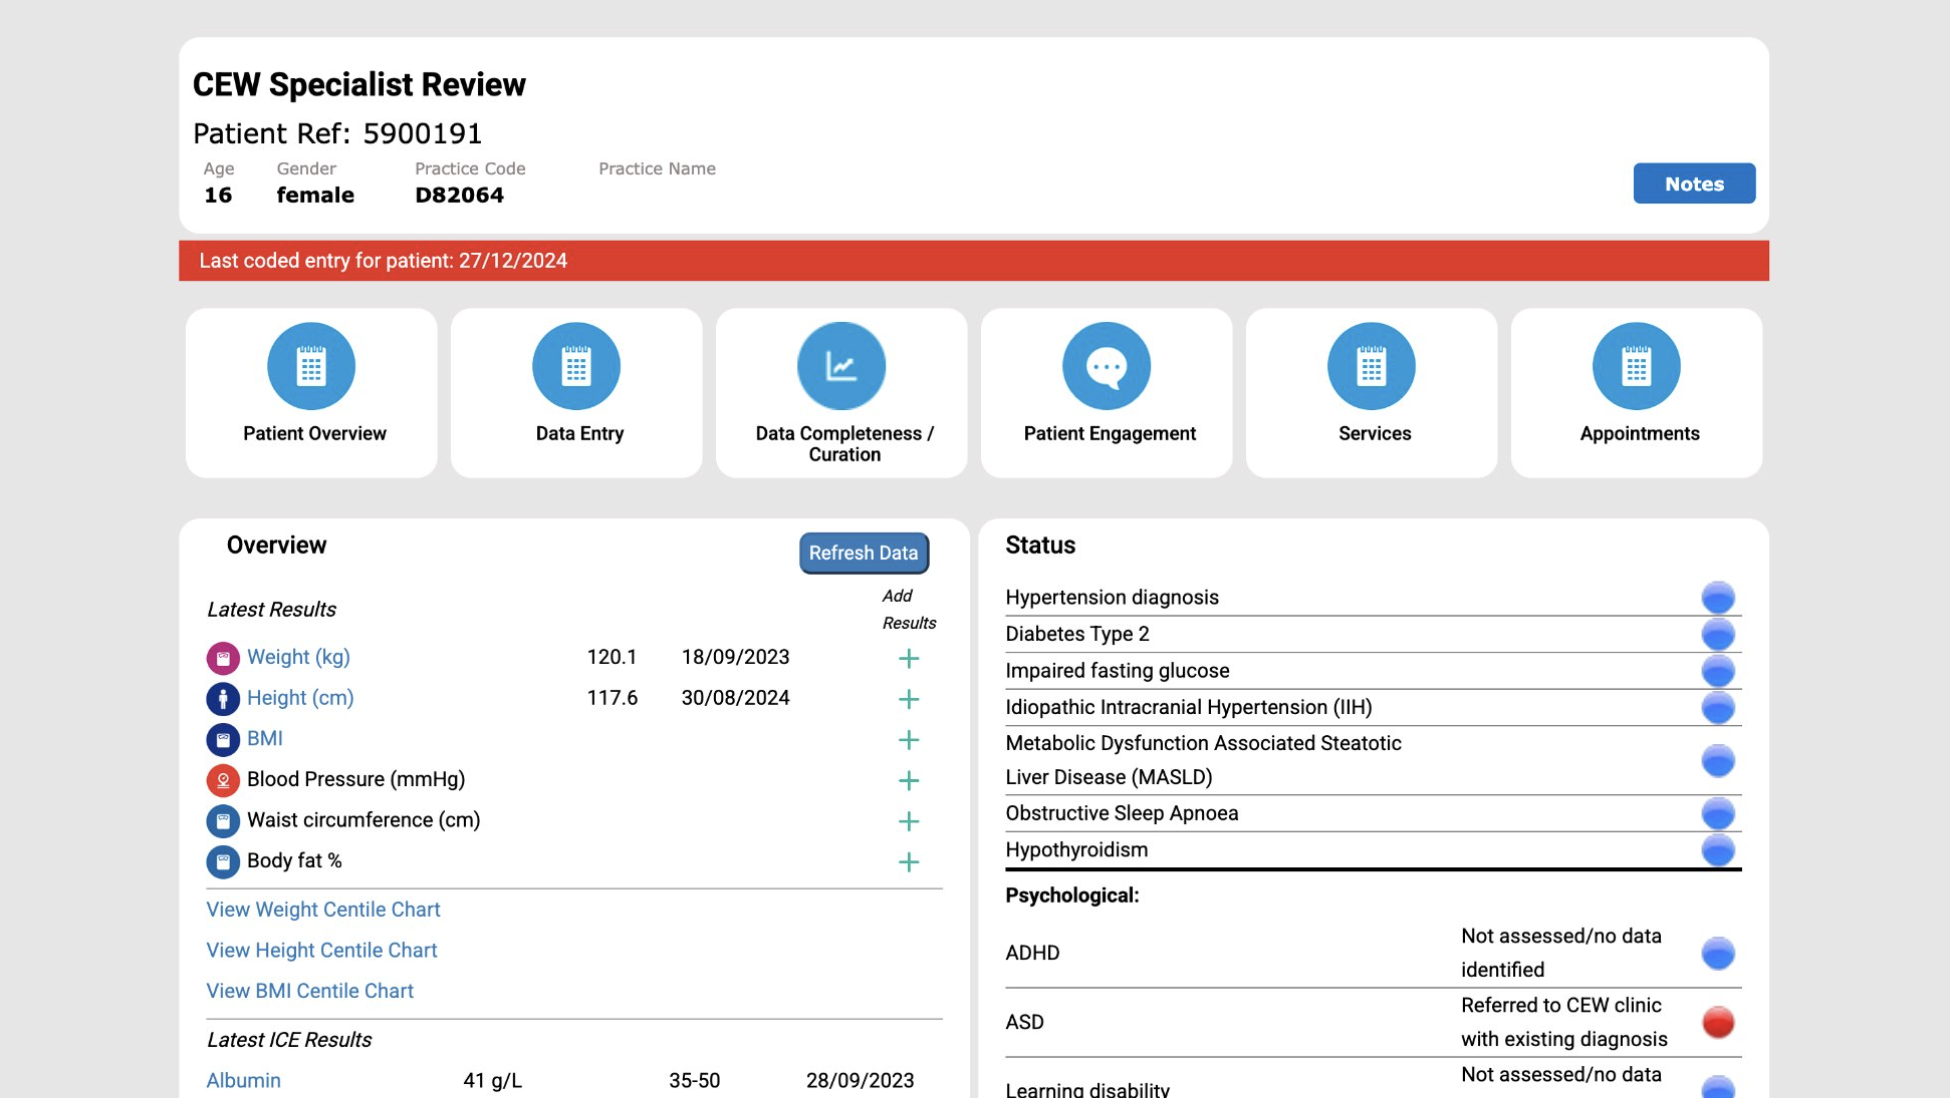Open View Weight Centile Chart link
The width and height of the screenshot is (1950, 1098).
(x=323, y=909)
